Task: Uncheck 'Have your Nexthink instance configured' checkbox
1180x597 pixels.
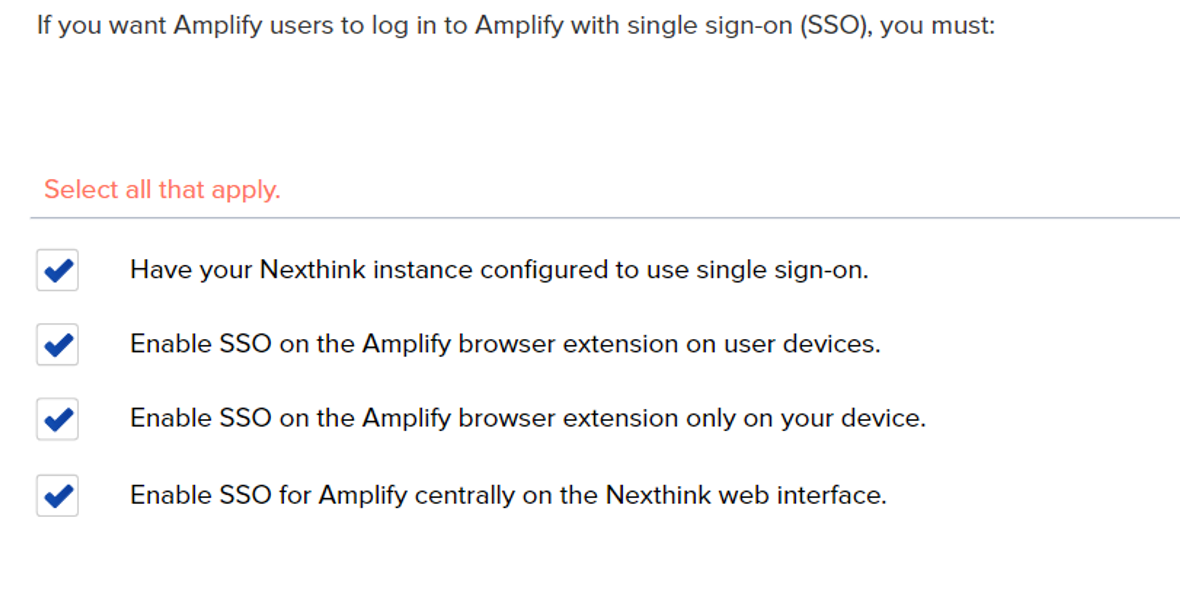Action: tap(57, 269)
